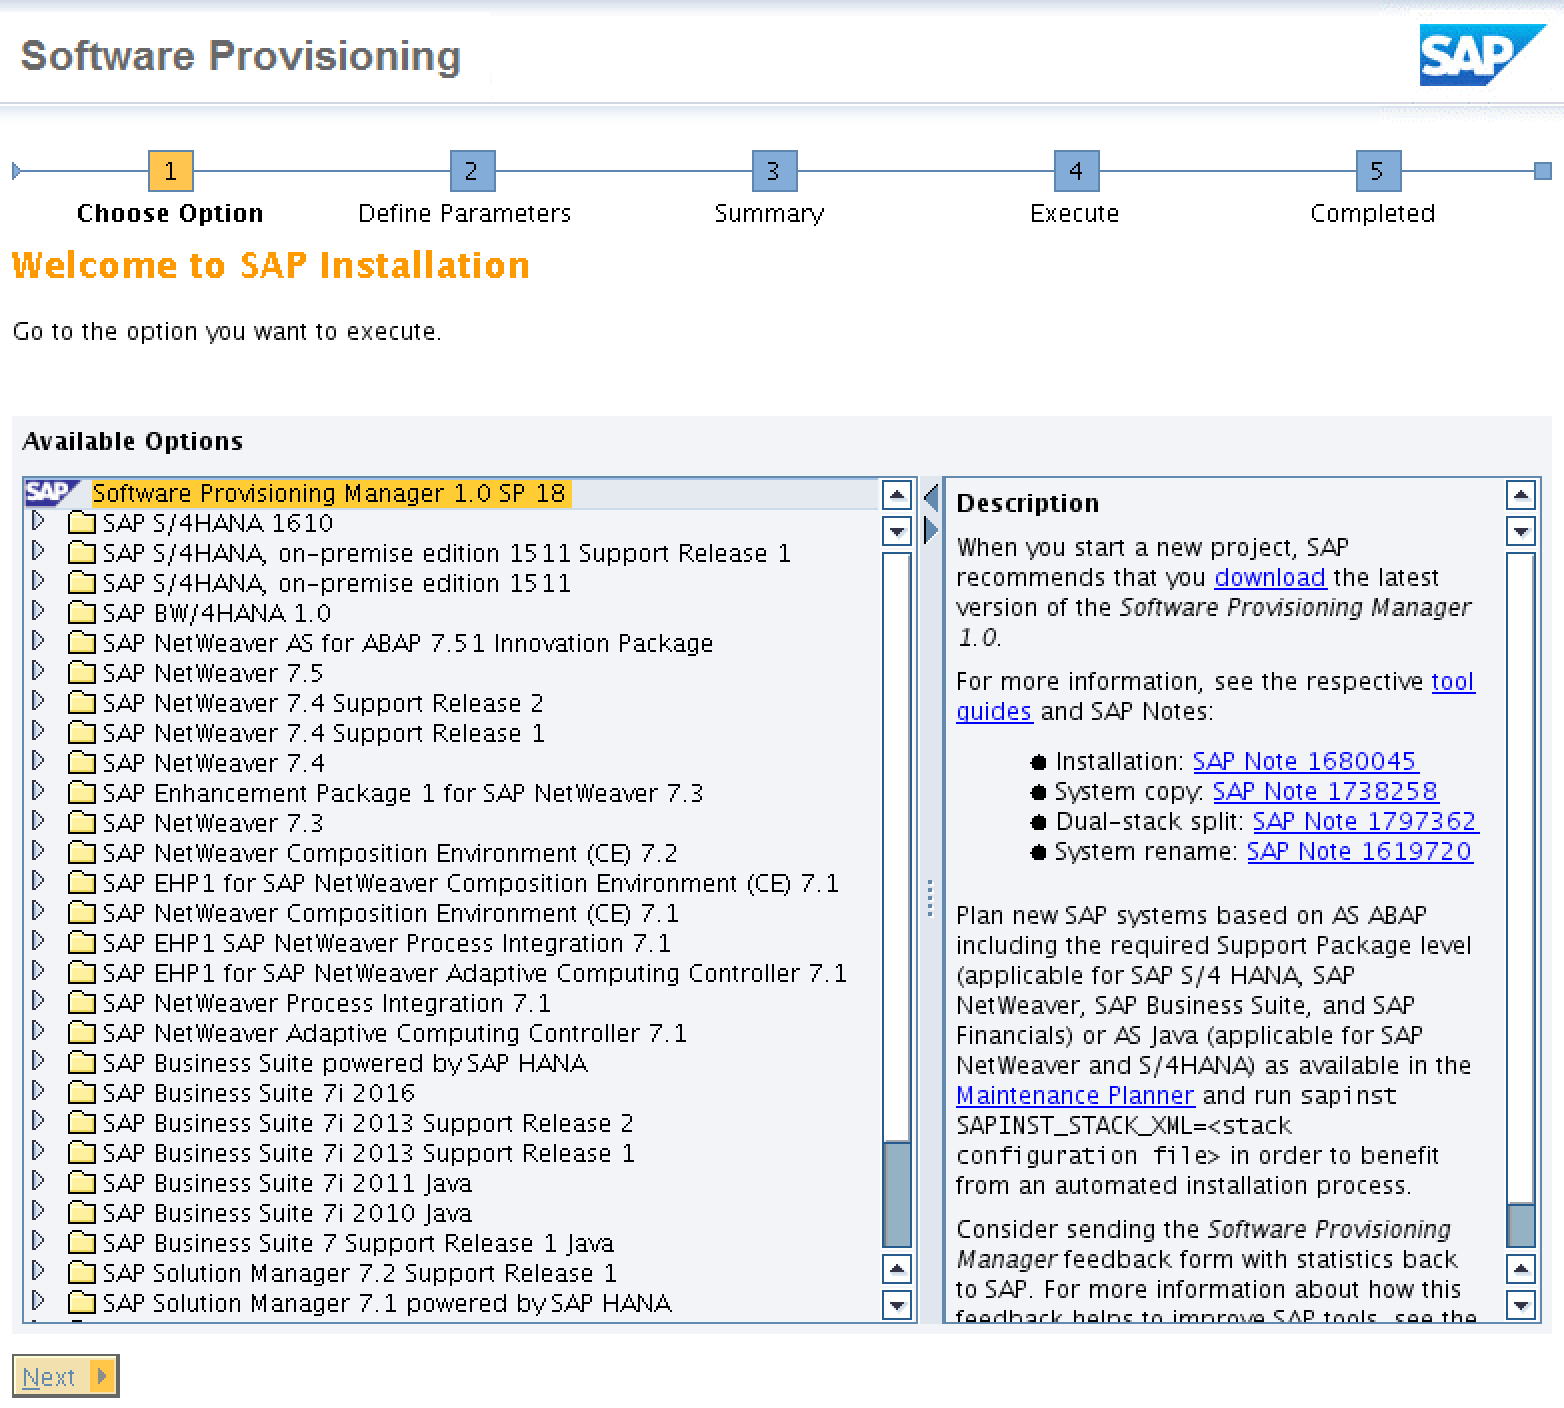This screenshot has height=1408, width=1564.
Task: Select SAP S/4HANA, on-premise edition 1511 row
Action: (x=337, y=583)
